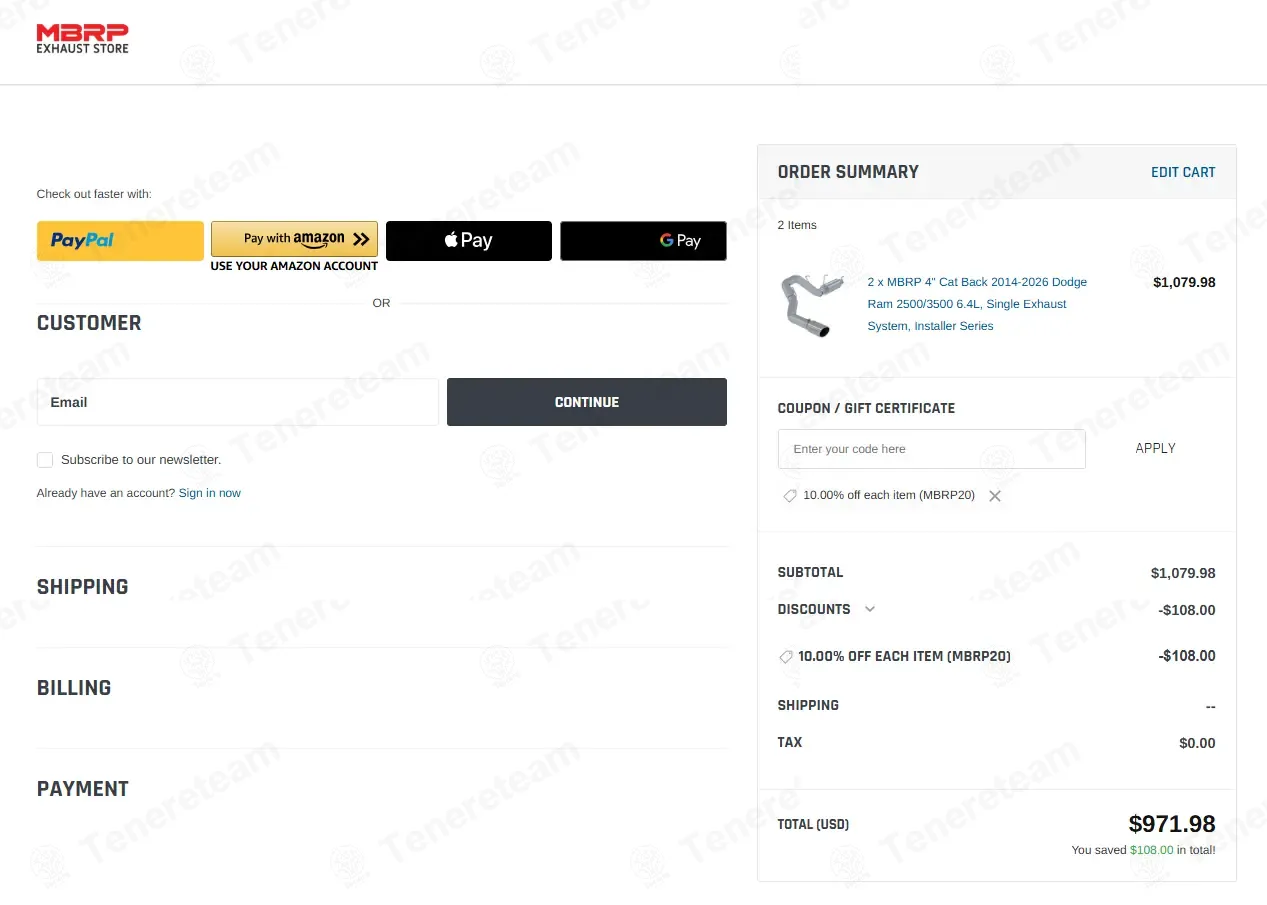1267x905 pixels.
Task: Open MBRP 4" Cat Back product link
Action: pos(977,304)
